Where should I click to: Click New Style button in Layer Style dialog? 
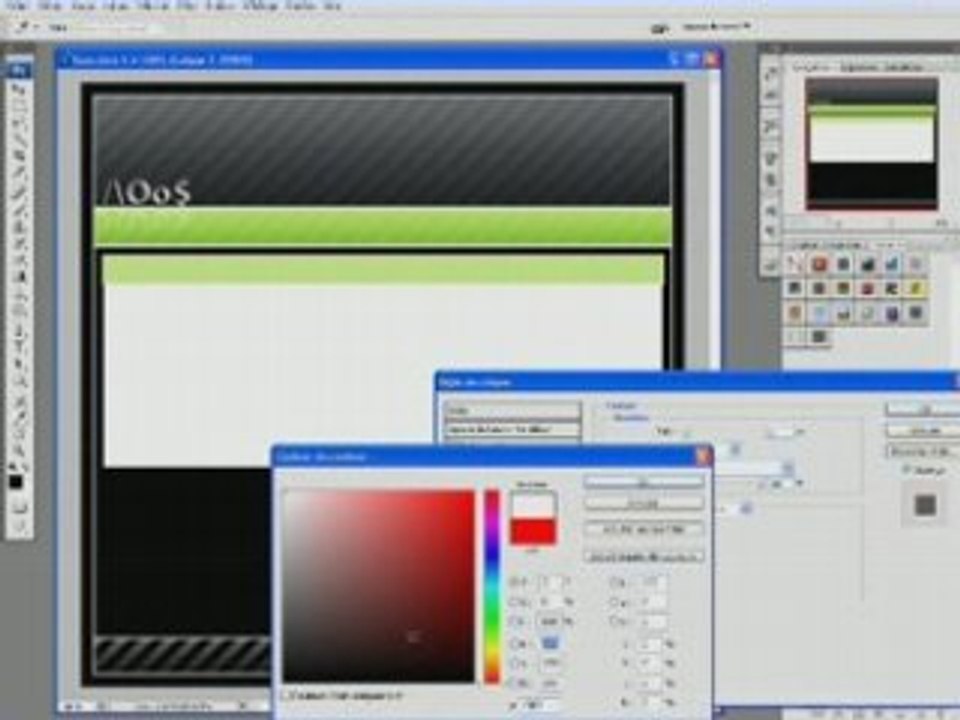[923, 452]
